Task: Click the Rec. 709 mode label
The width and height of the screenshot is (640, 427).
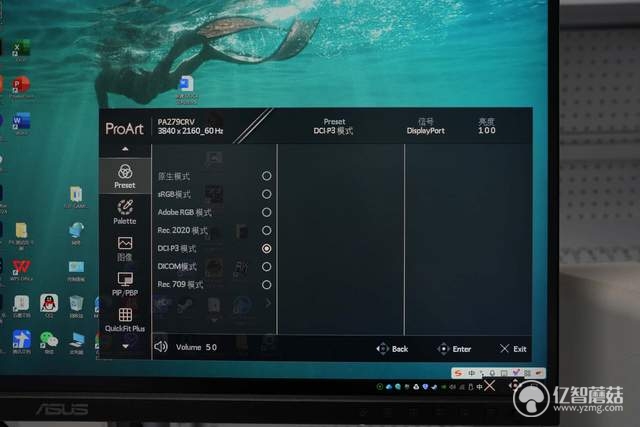Action: click(x=180, y=285)
